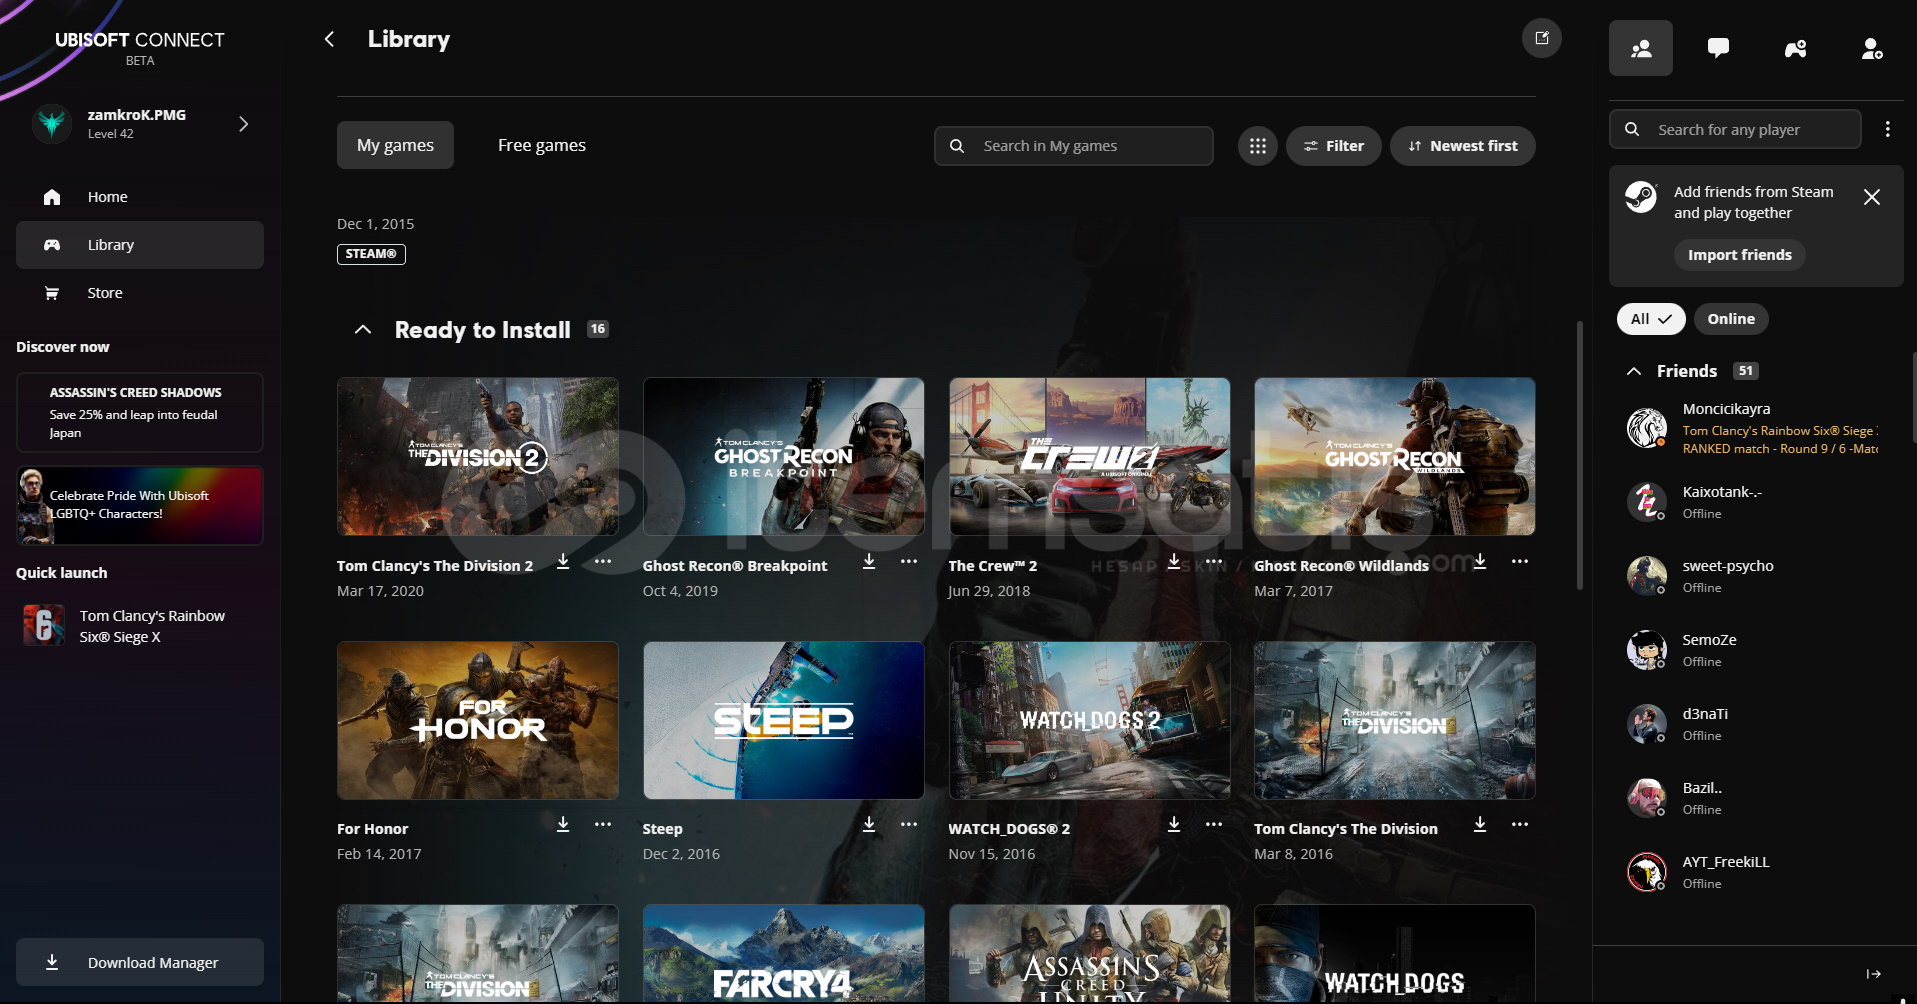Open friends panel more options menu
The height and width of the screenshot is (1004, 1917).
tap(1887, 129)
